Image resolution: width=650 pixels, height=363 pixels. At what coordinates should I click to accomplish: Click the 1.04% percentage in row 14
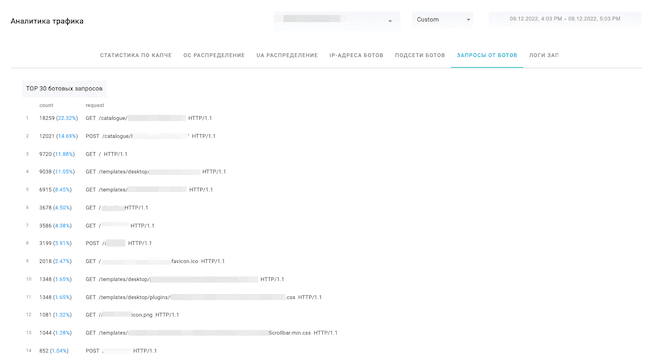point(59,351)
